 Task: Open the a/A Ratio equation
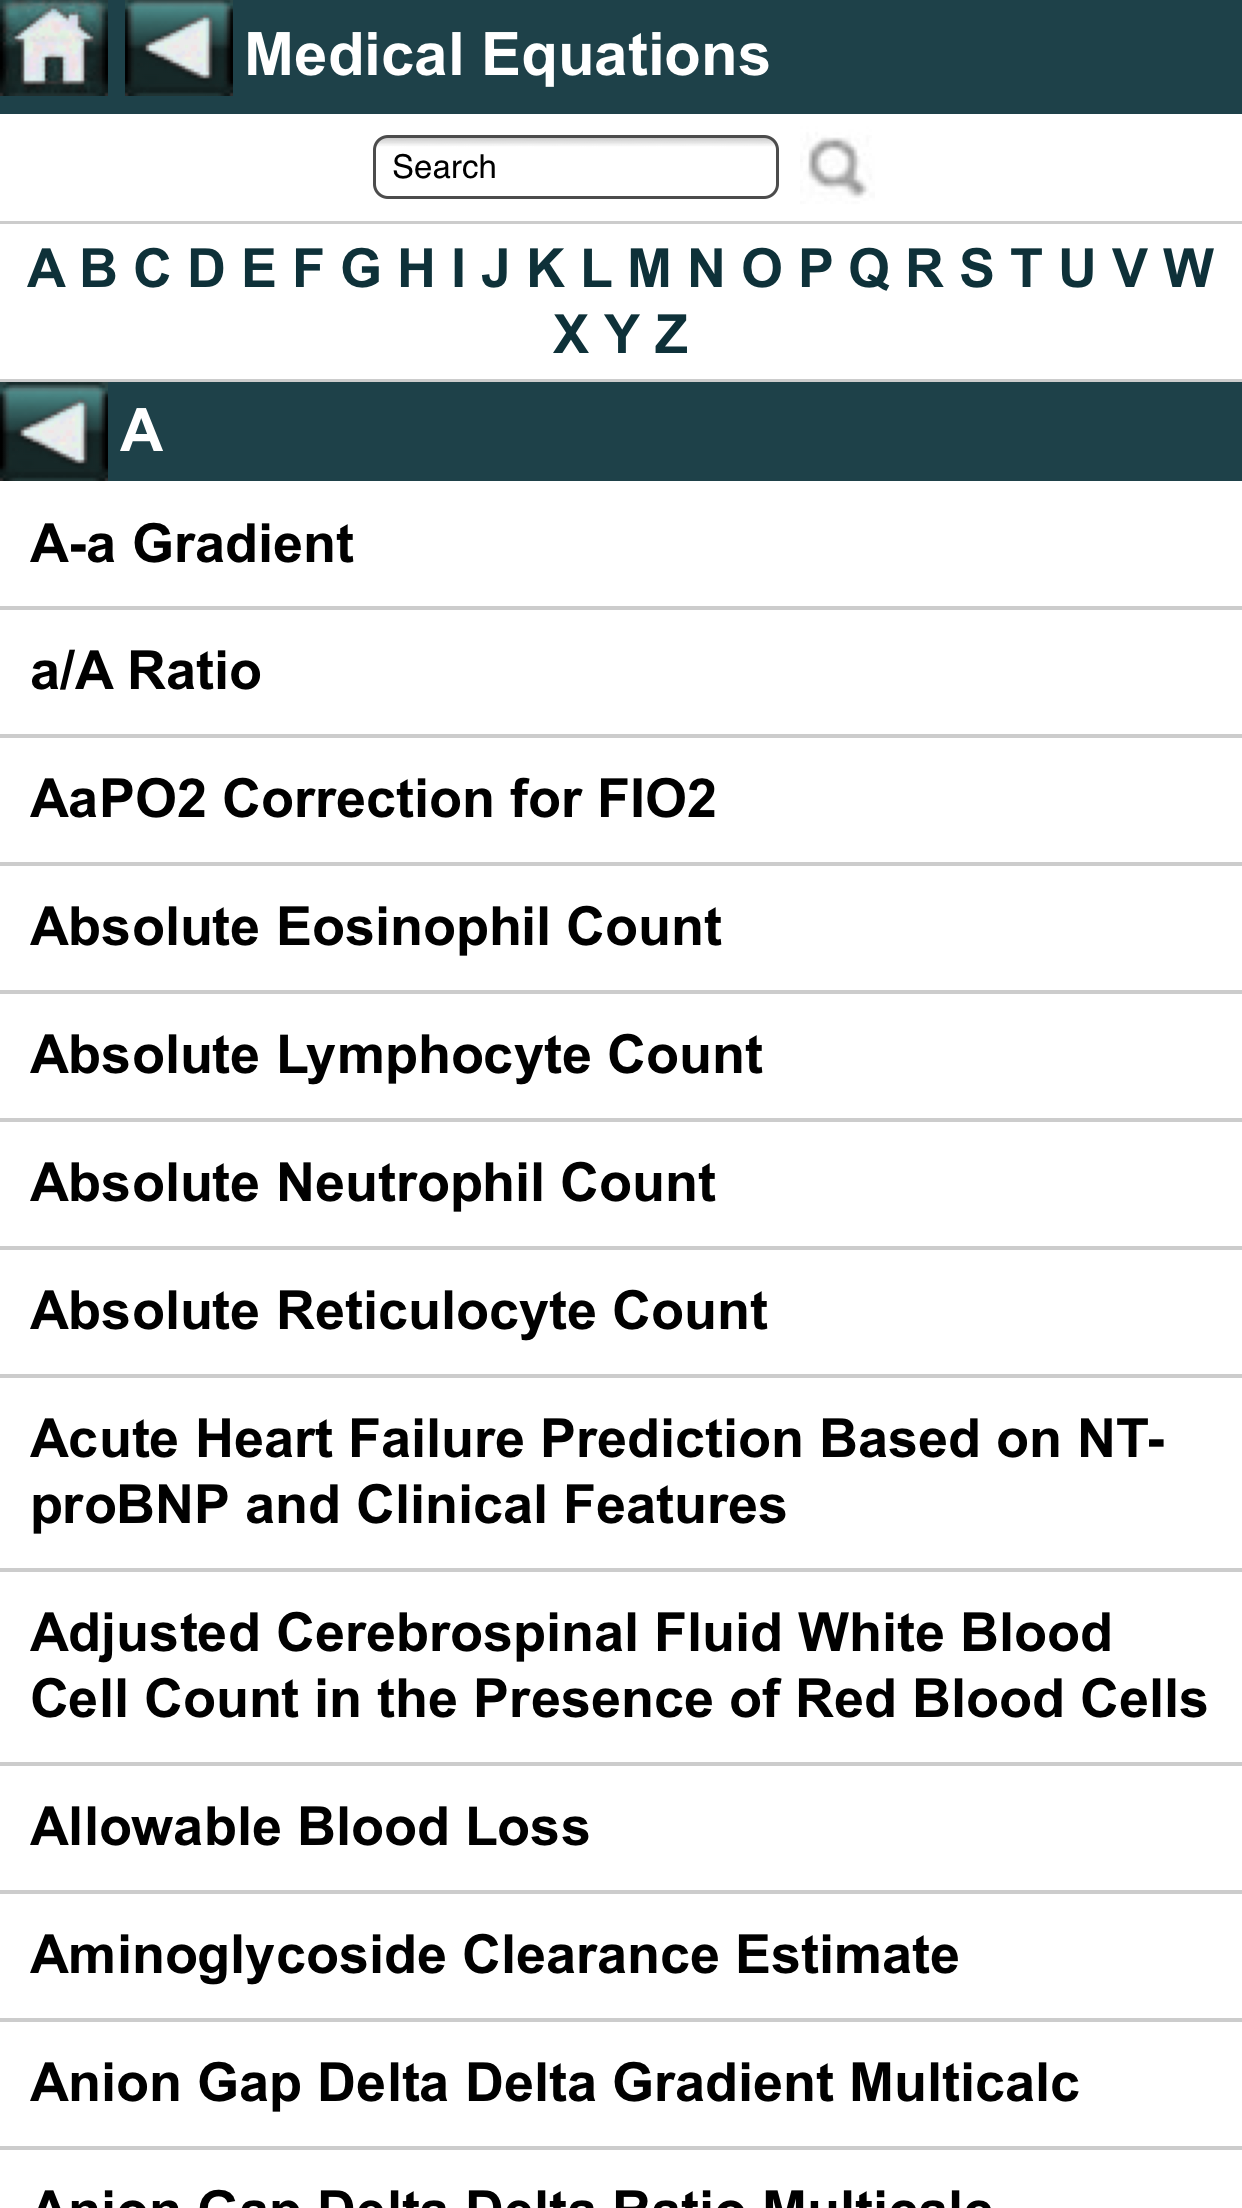pyautogui.click(x=146, y=671)
